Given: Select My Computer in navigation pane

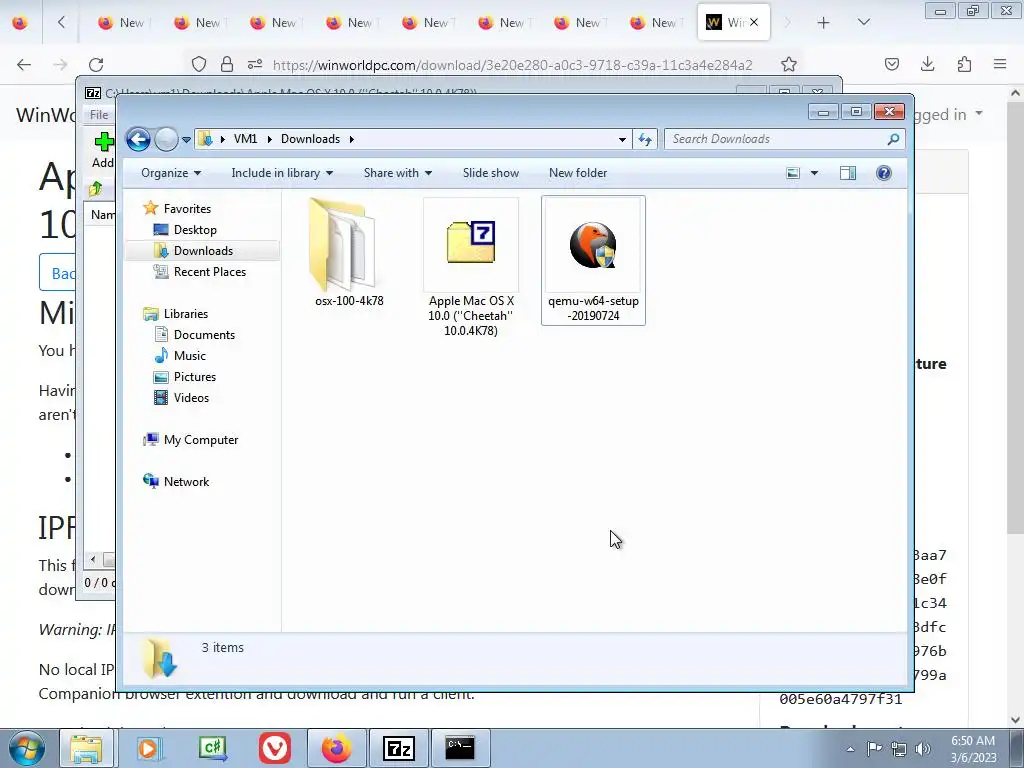Looking at the screenshot, I should (200, 440).
